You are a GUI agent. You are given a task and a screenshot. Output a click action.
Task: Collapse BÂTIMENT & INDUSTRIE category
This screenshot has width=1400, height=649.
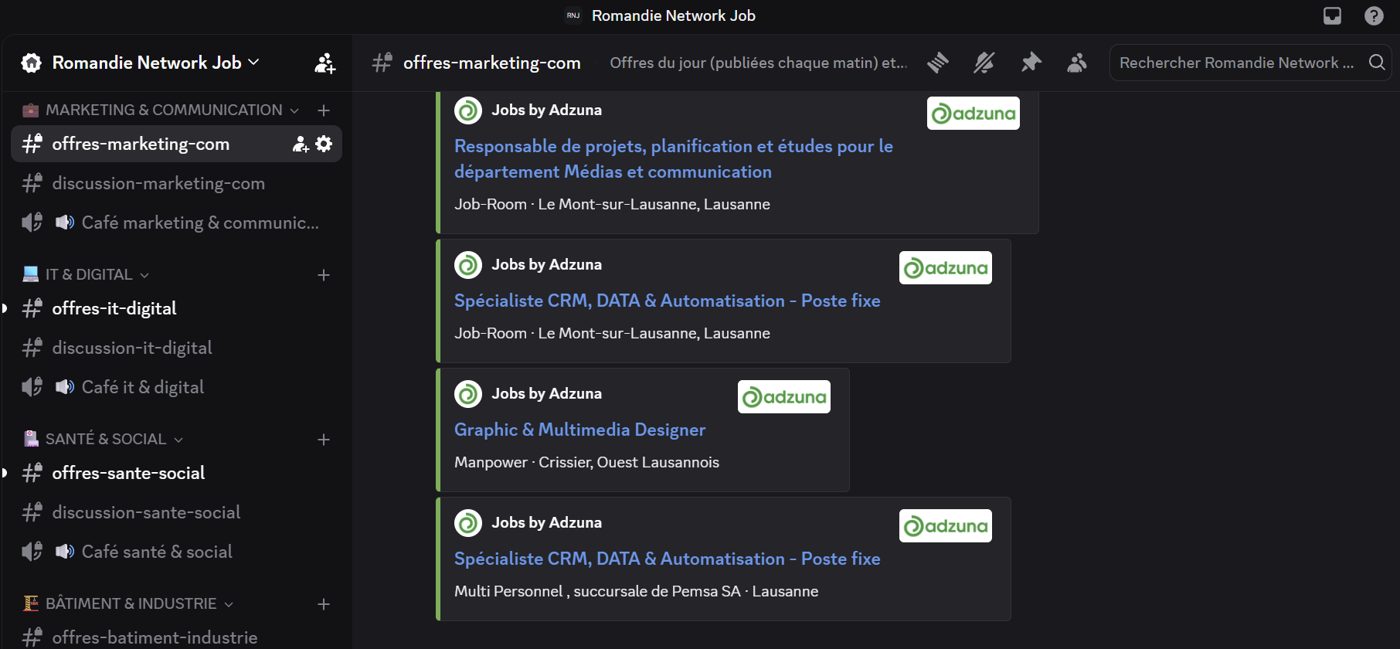pyautogui.click(x=128, y=603)
